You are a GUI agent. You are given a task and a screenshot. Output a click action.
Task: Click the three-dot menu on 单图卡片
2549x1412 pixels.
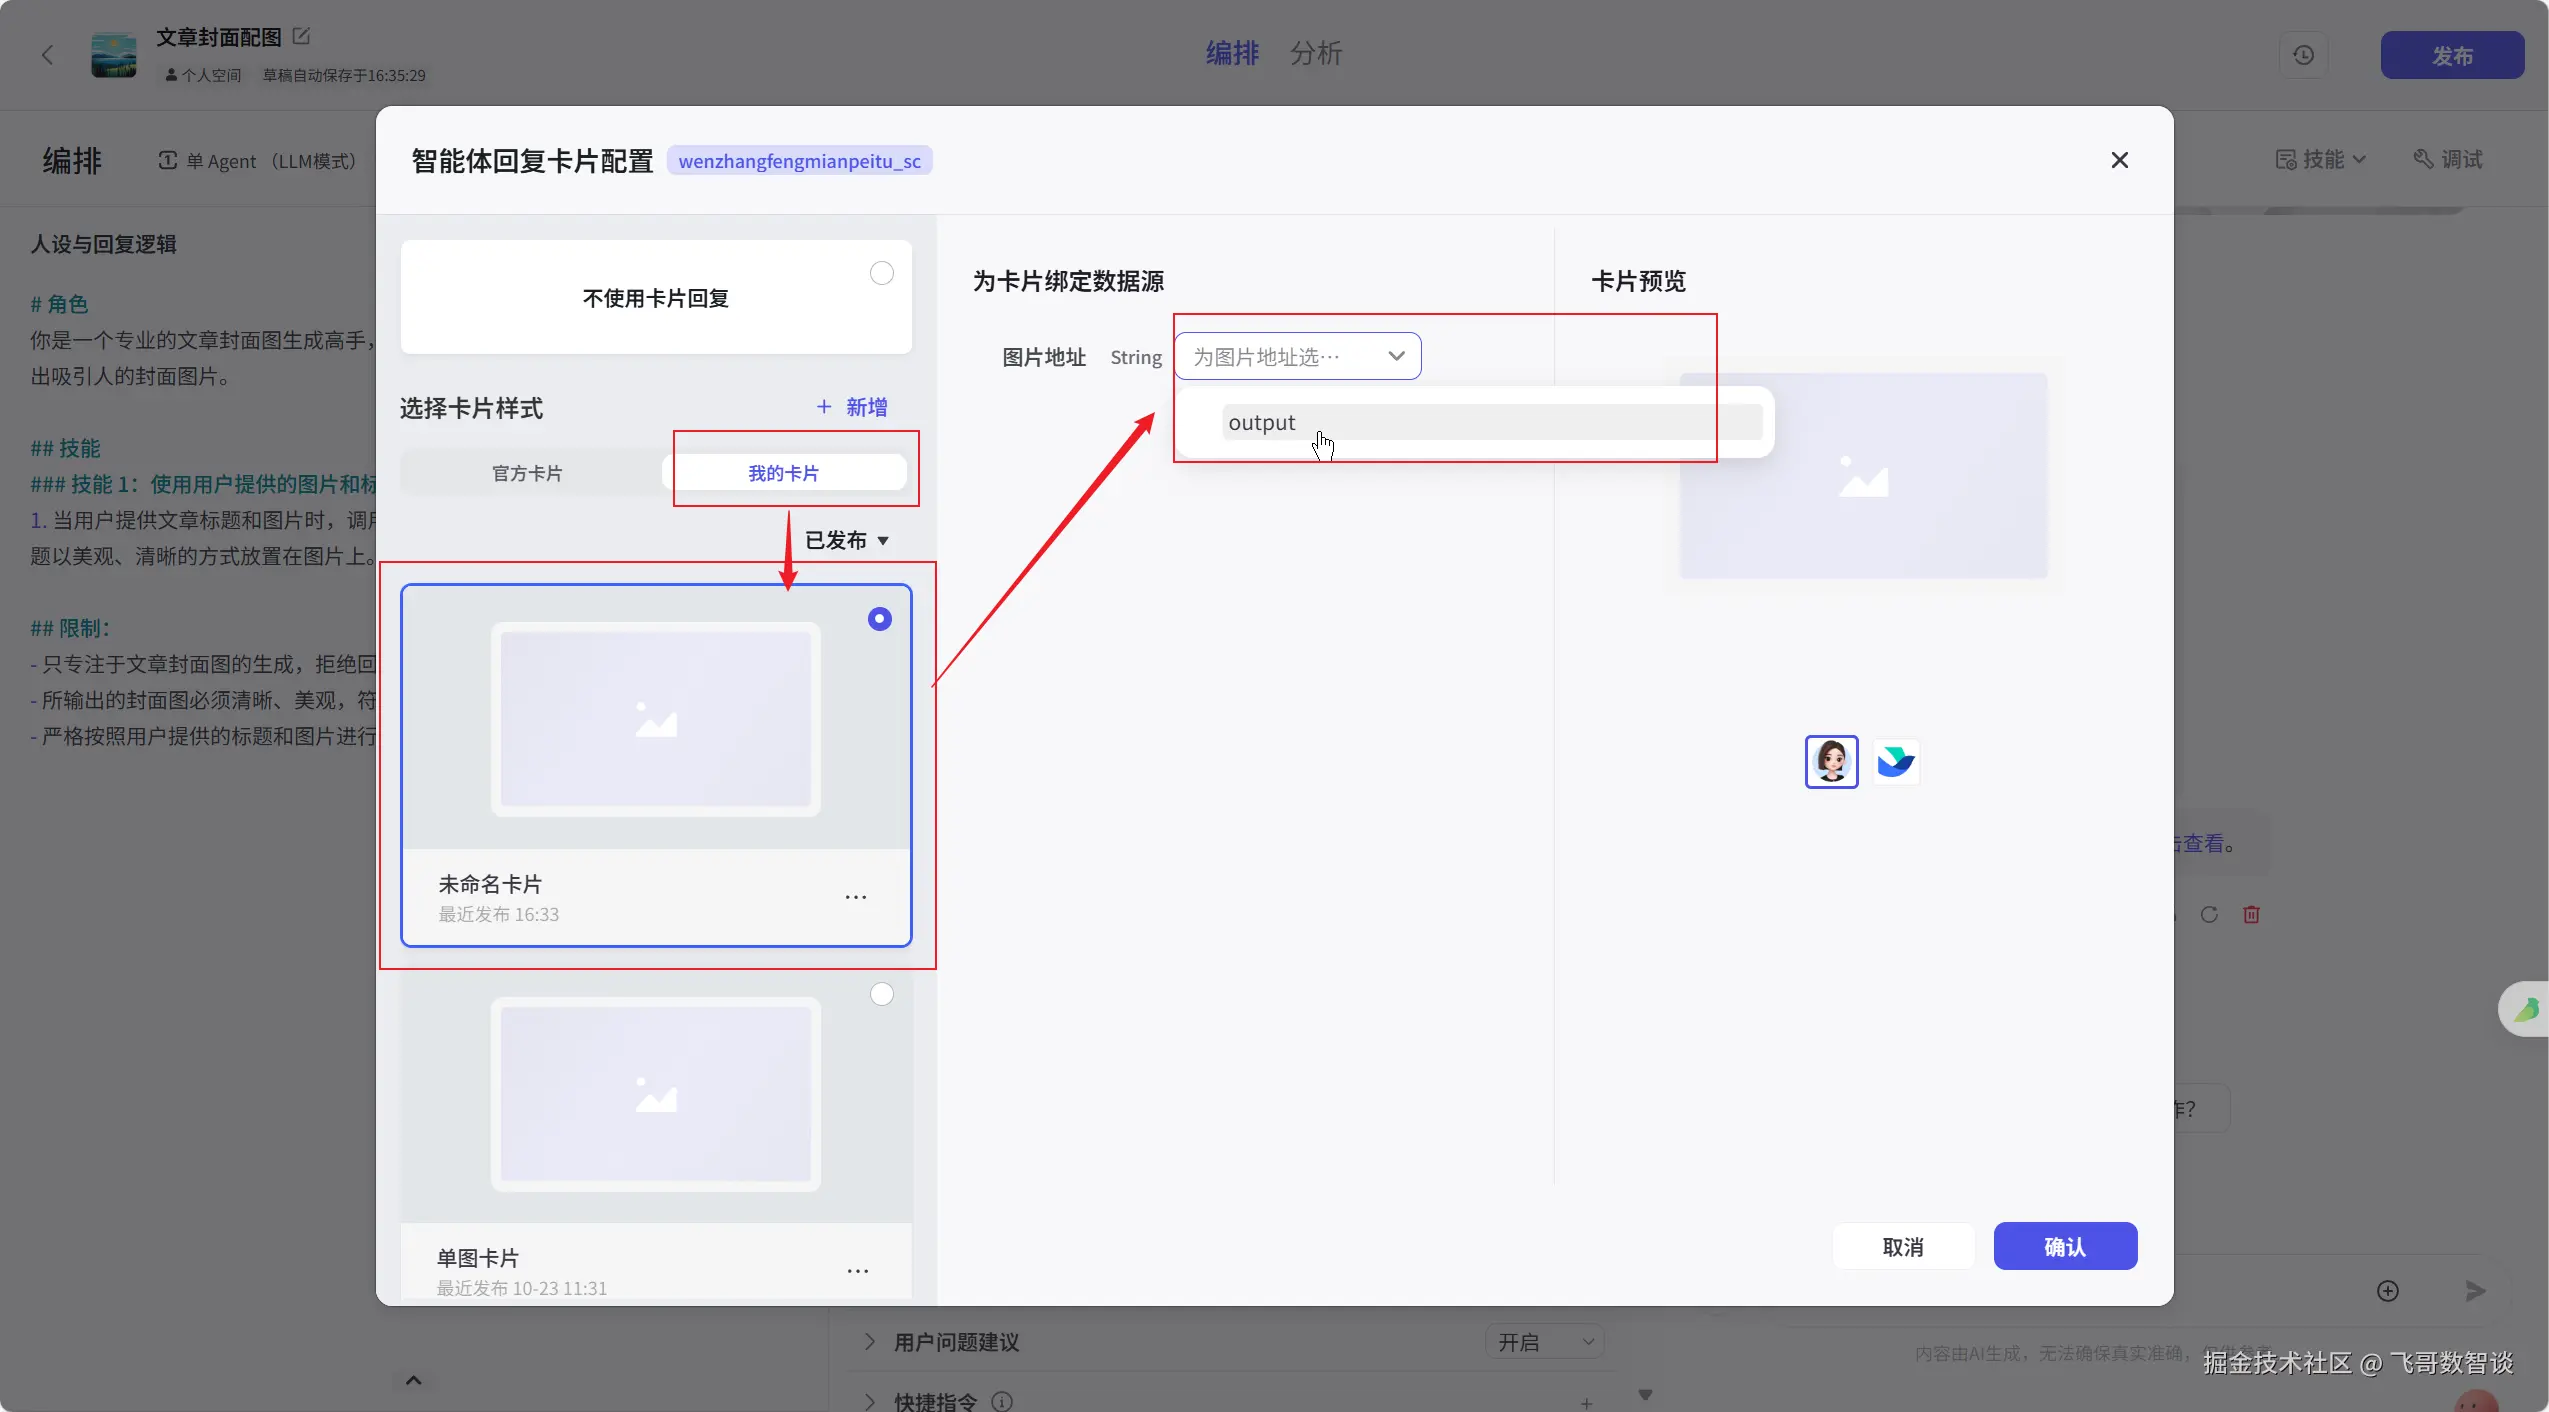click(x=857, y=1271)
